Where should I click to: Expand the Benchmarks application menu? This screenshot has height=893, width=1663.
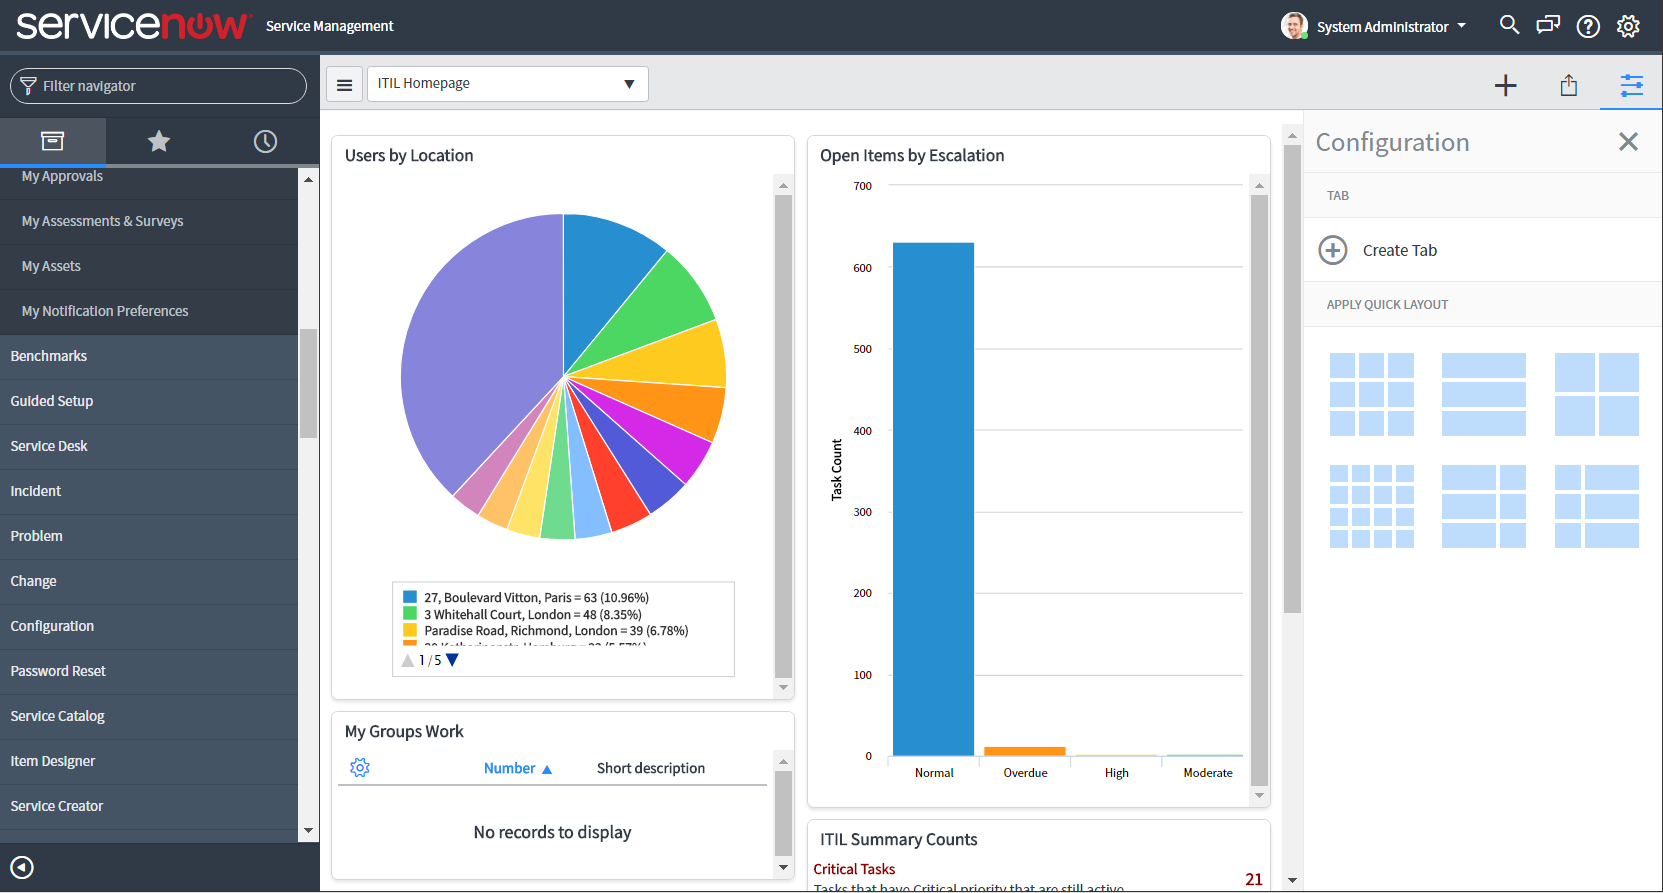tap(149, 357)
